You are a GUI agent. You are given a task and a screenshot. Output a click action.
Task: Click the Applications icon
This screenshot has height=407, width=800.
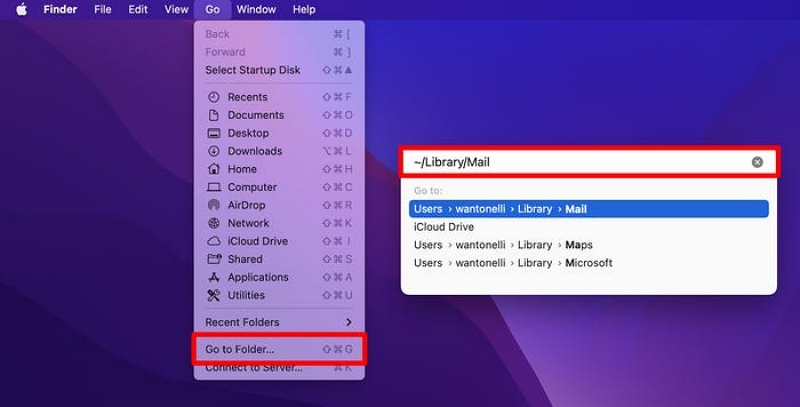tap(214, 277)
